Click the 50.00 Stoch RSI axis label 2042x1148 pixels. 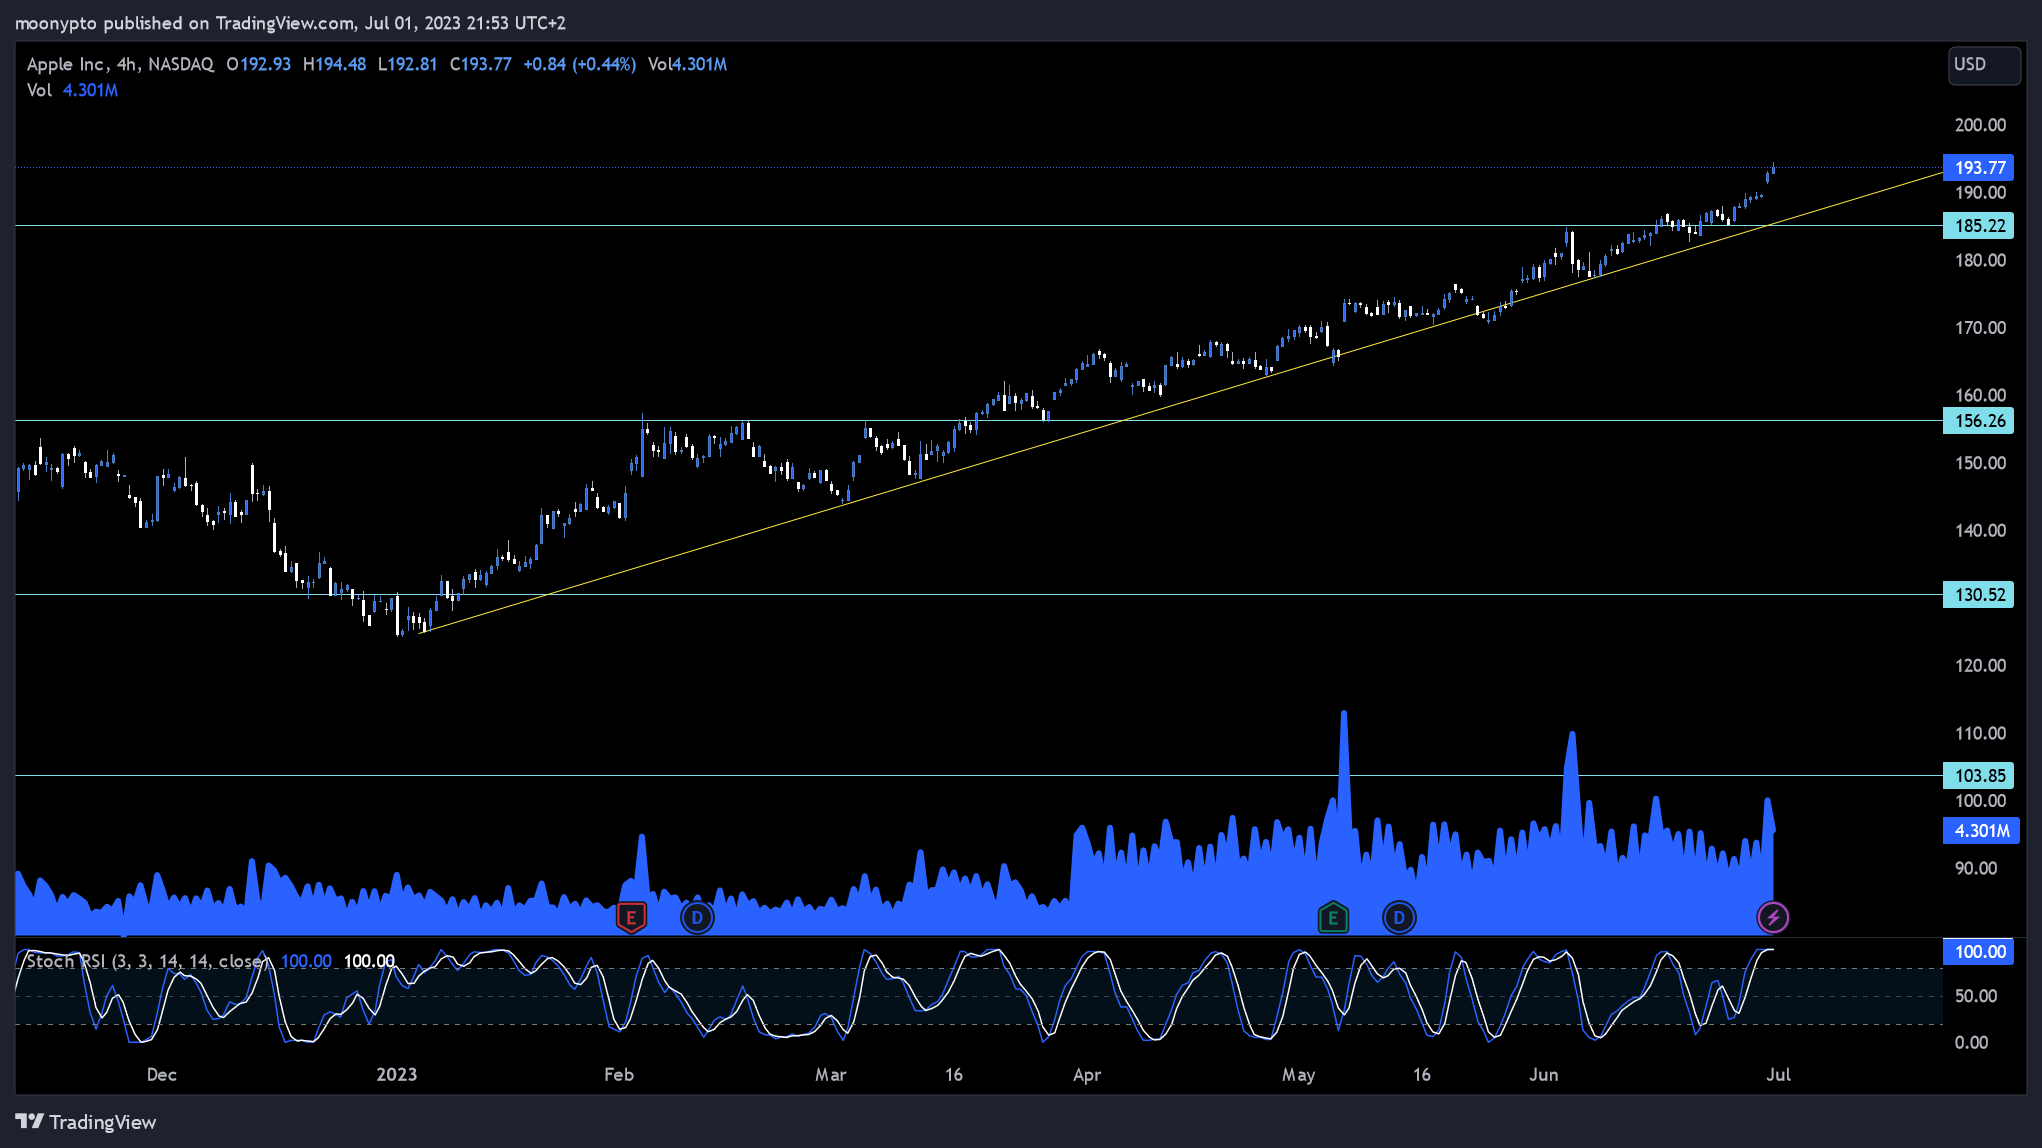pyautogui.click(x=1975, y=997)
